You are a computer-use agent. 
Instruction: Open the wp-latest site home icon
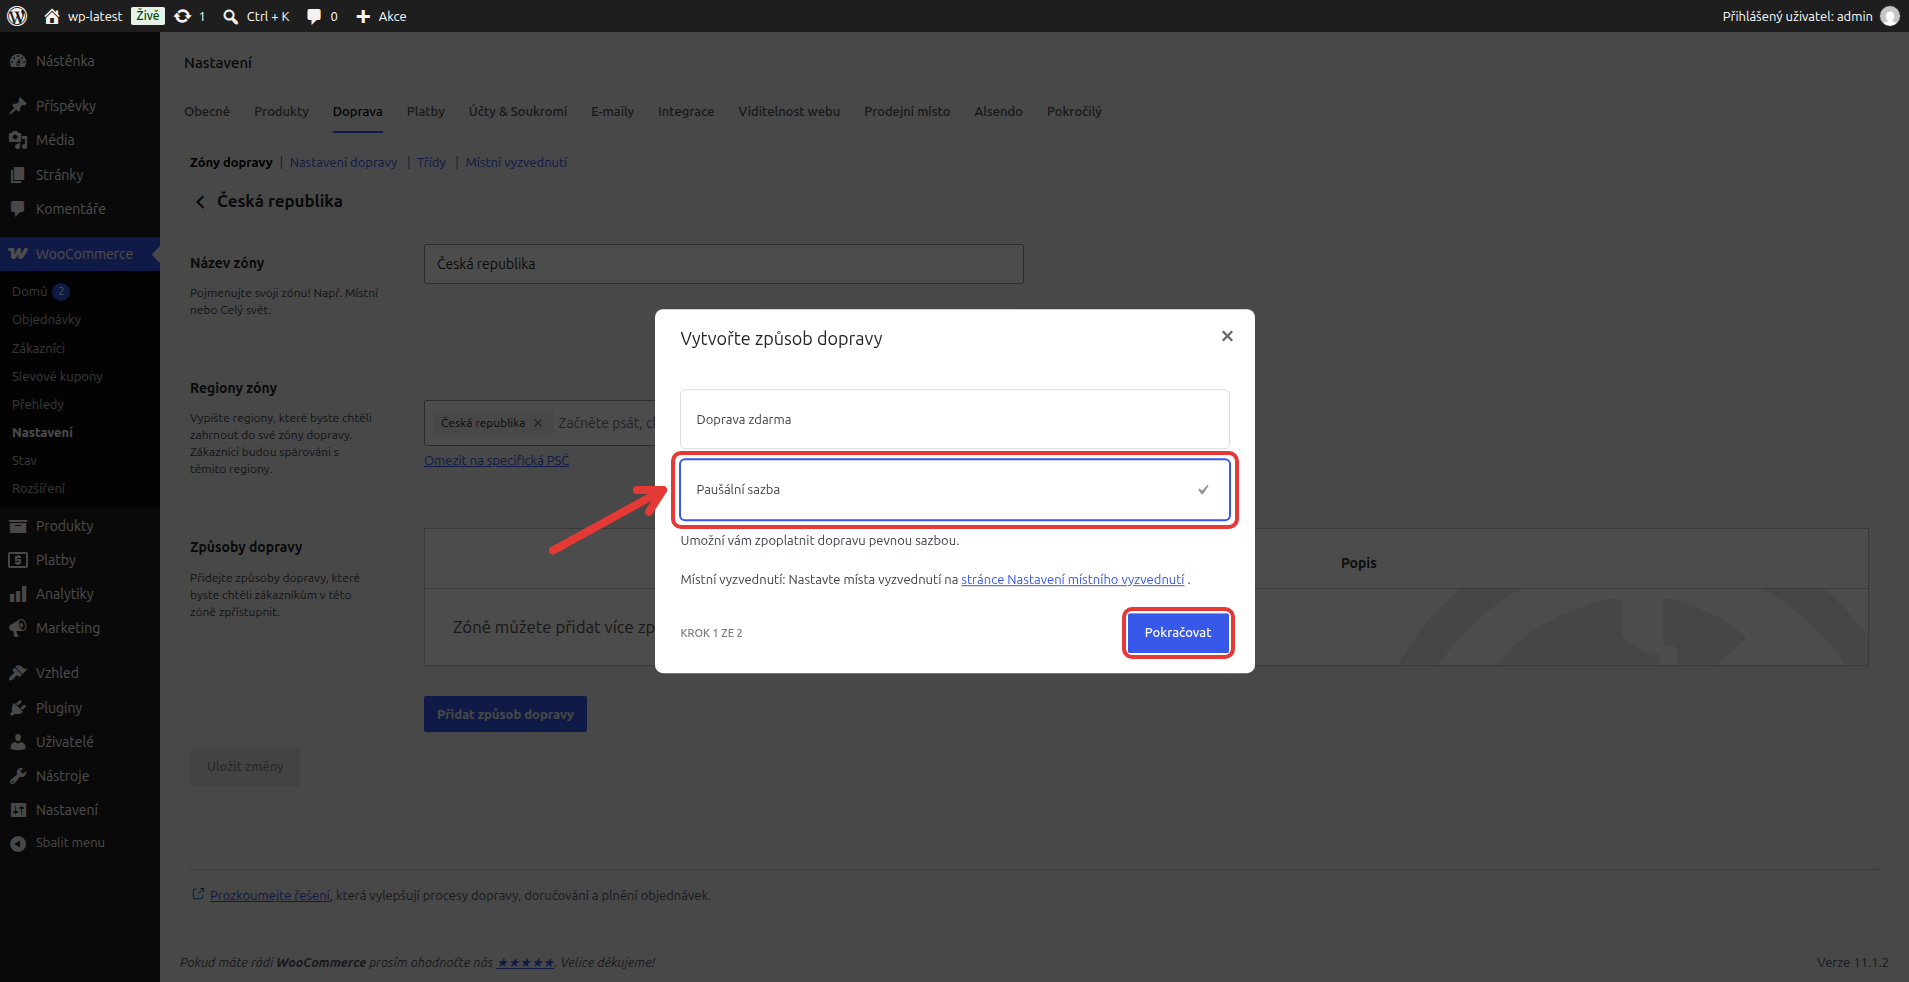point(52,16)
